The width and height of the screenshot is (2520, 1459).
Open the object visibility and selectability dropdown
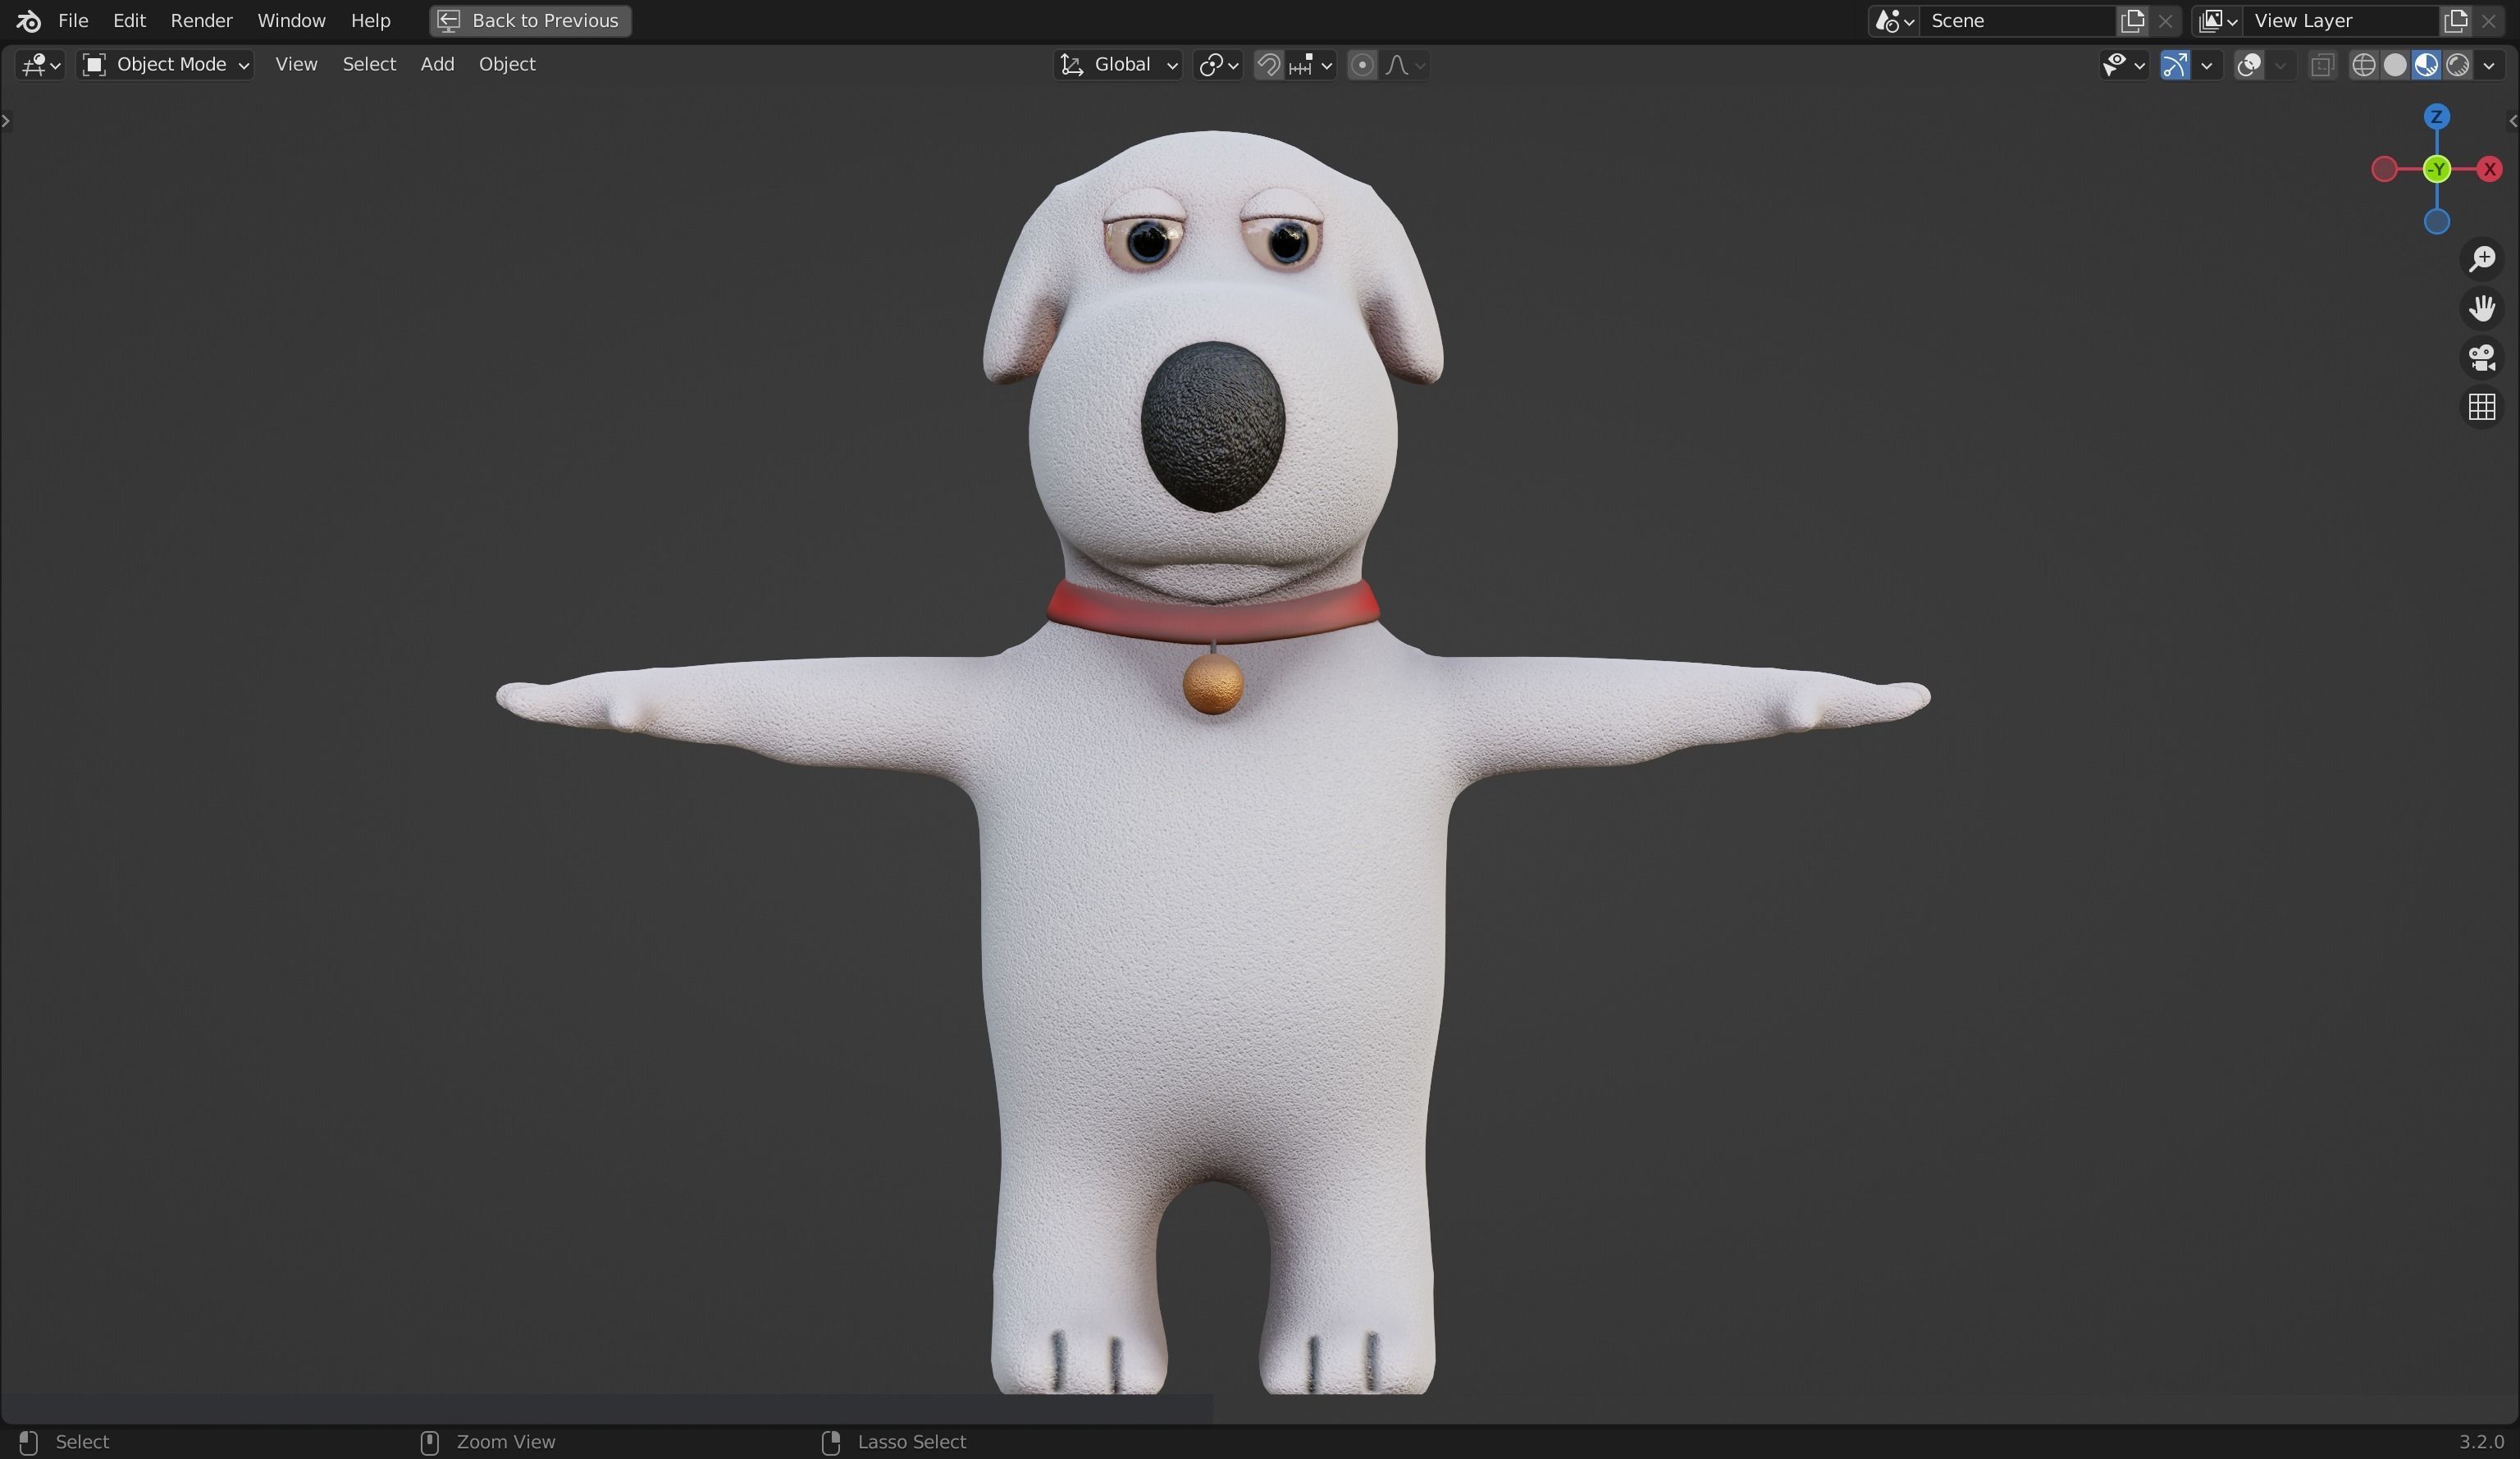pos(2123,65)
